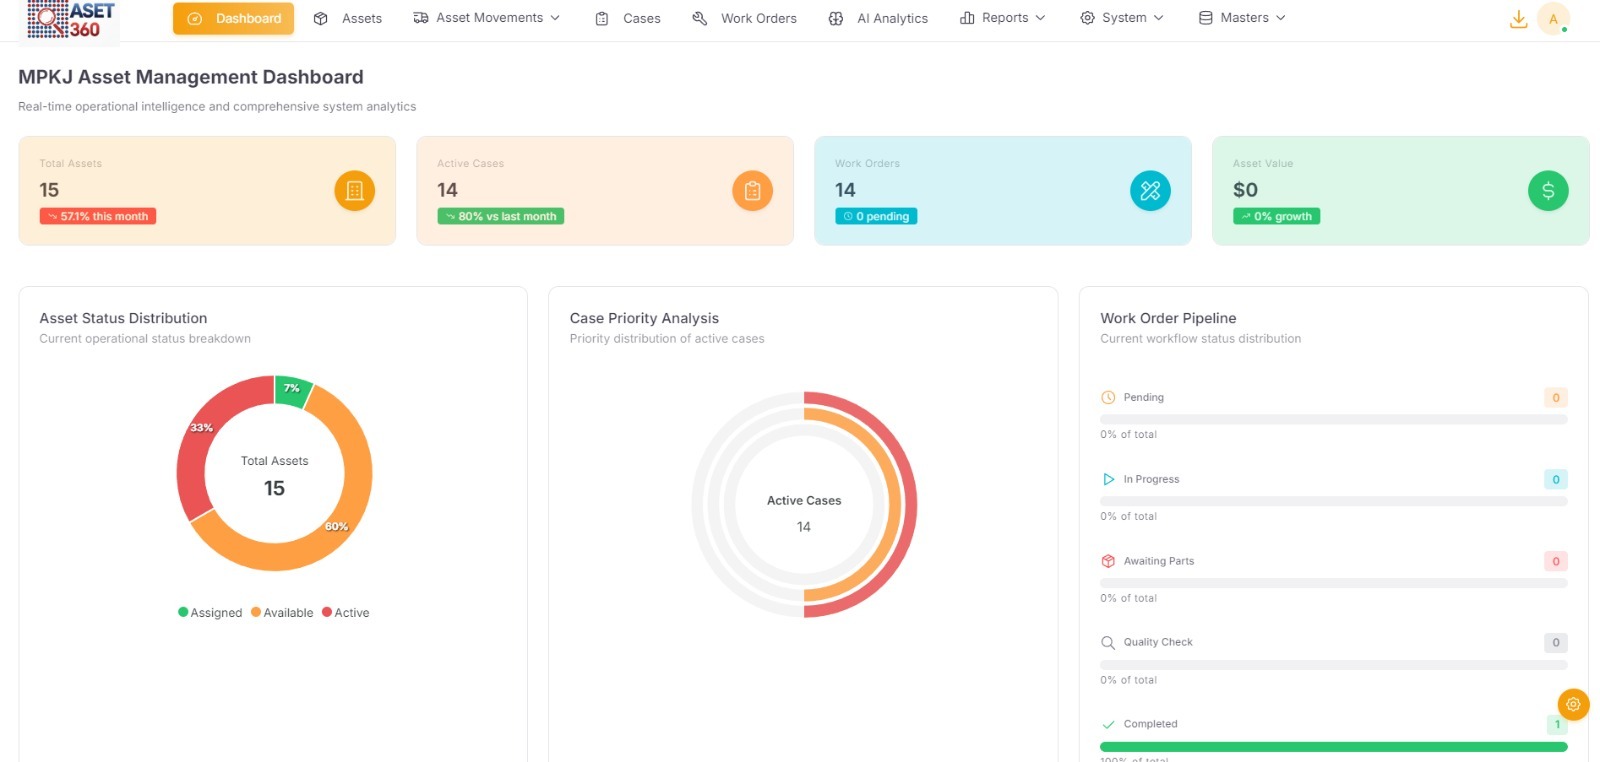Click the orange floating settings gear icon
1600x762 pixels.
[x=1573, y=704]
